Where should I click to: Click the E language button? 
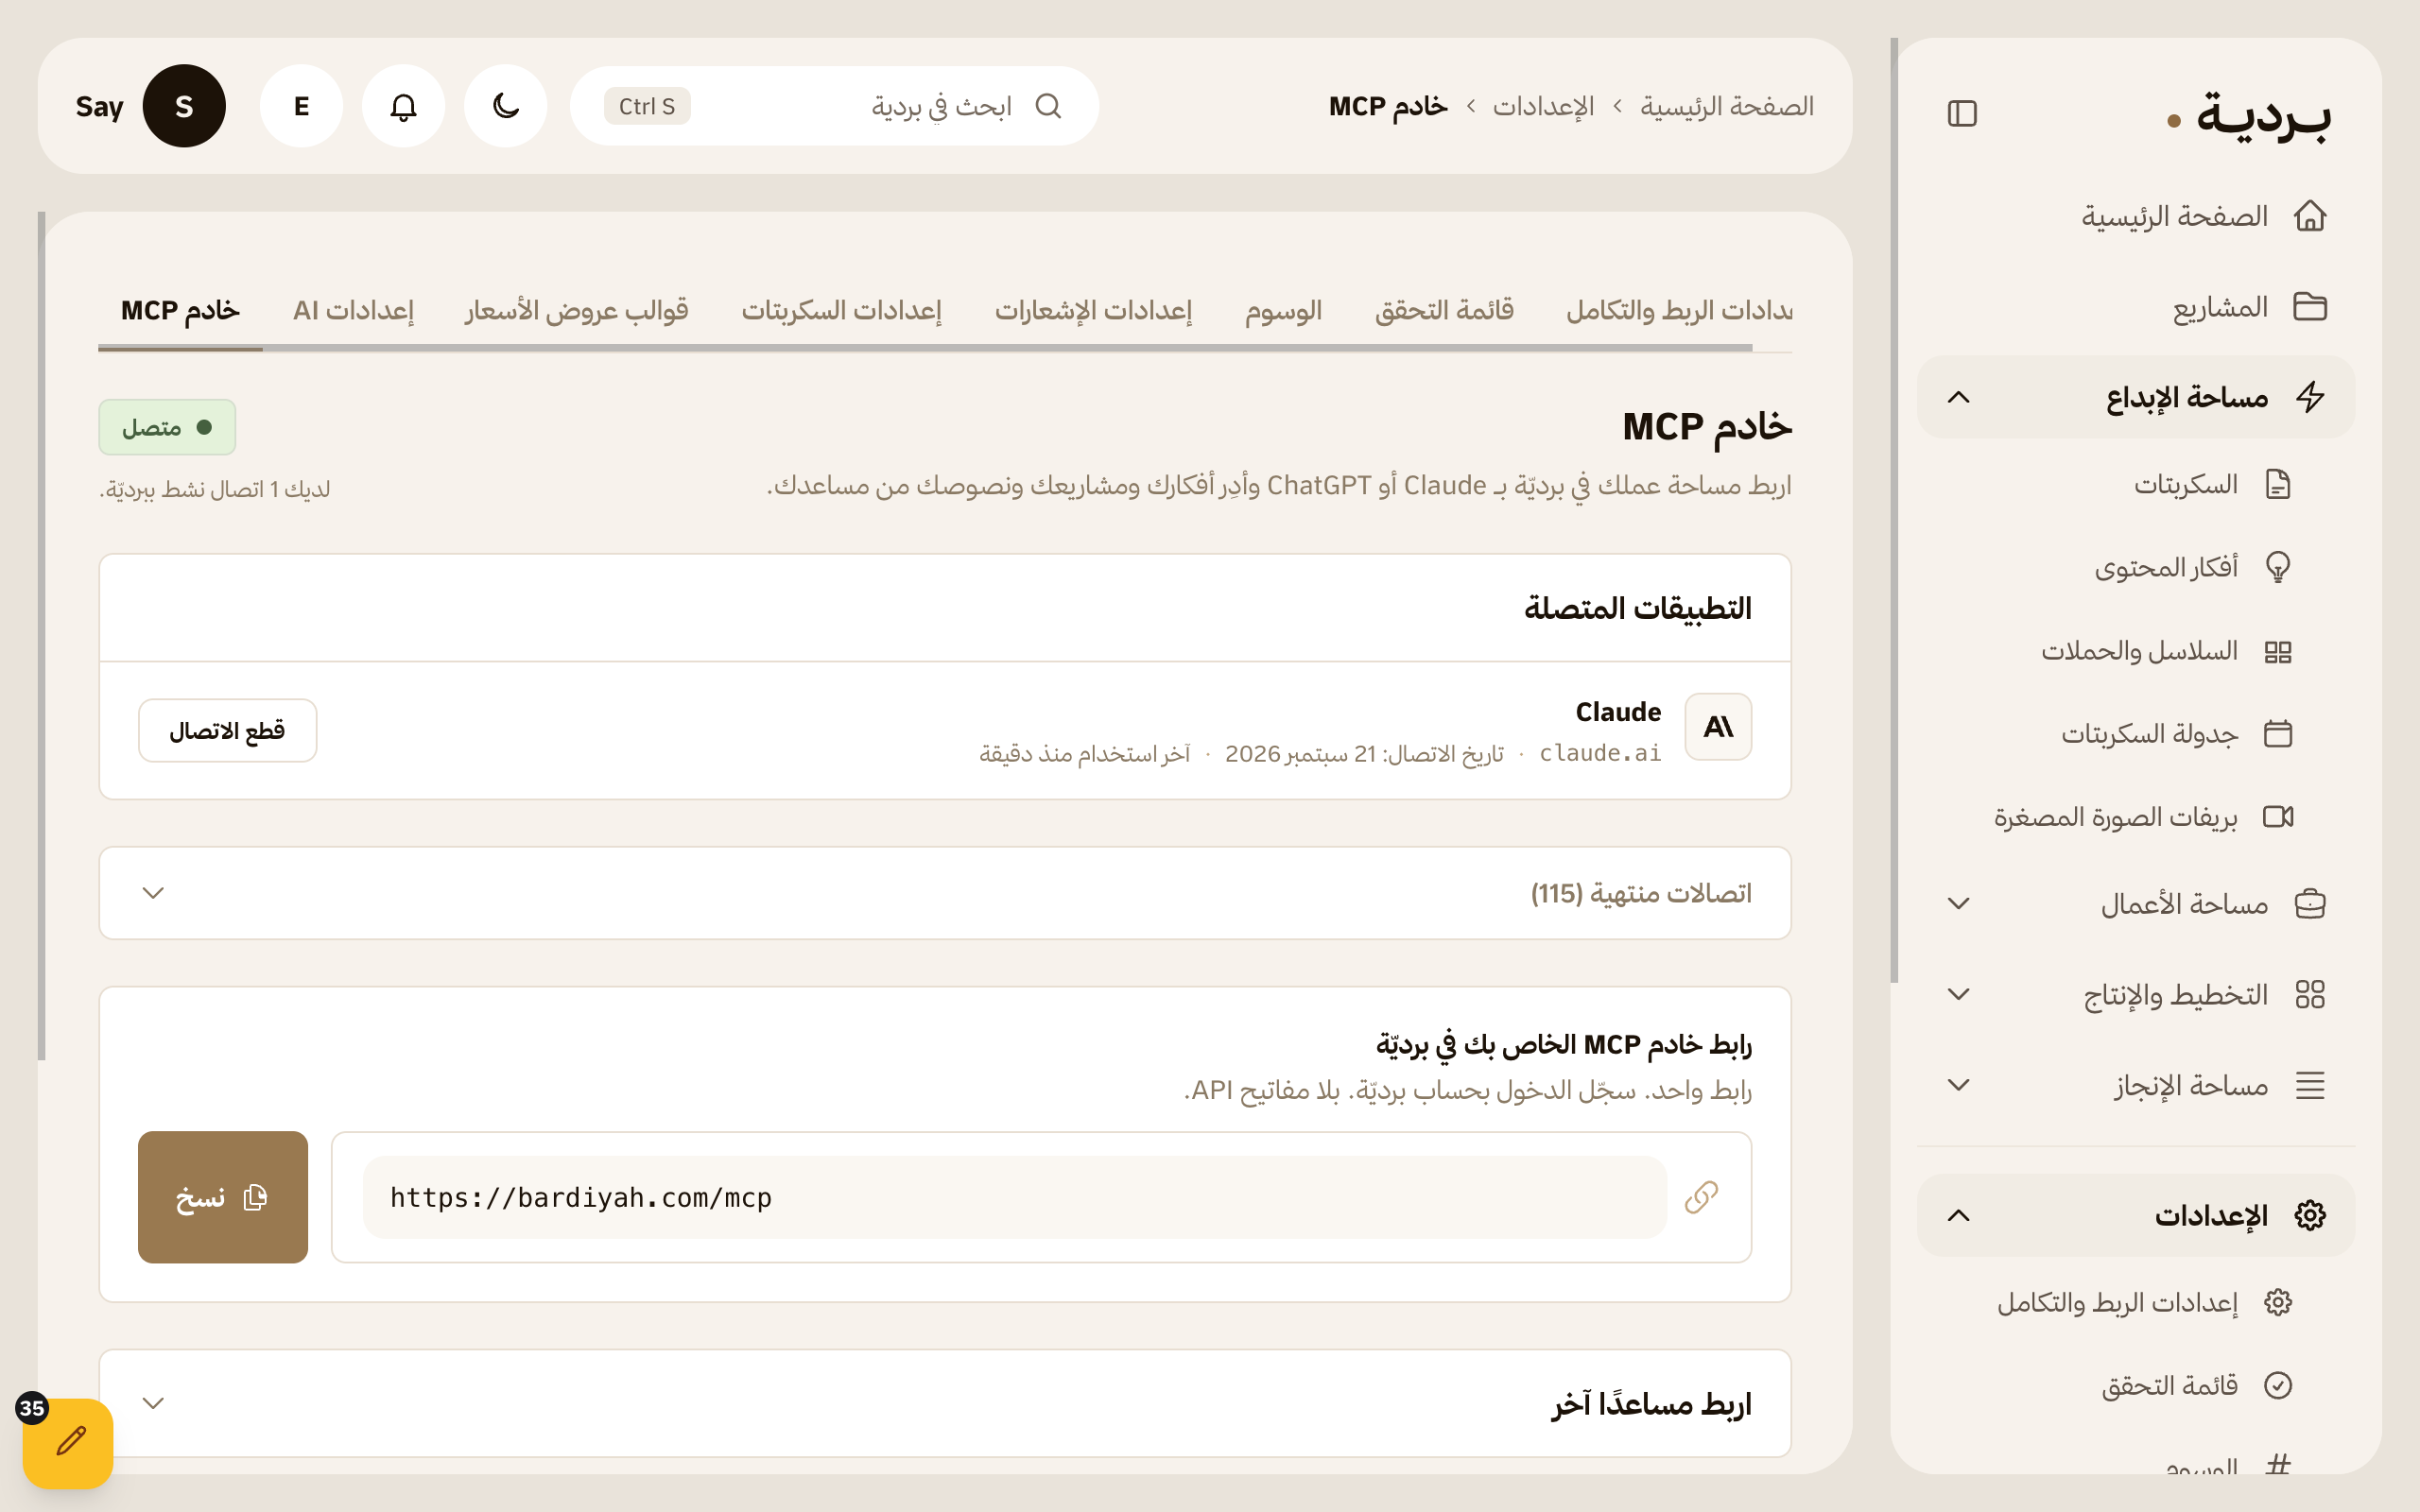click(x=301, y=106)
